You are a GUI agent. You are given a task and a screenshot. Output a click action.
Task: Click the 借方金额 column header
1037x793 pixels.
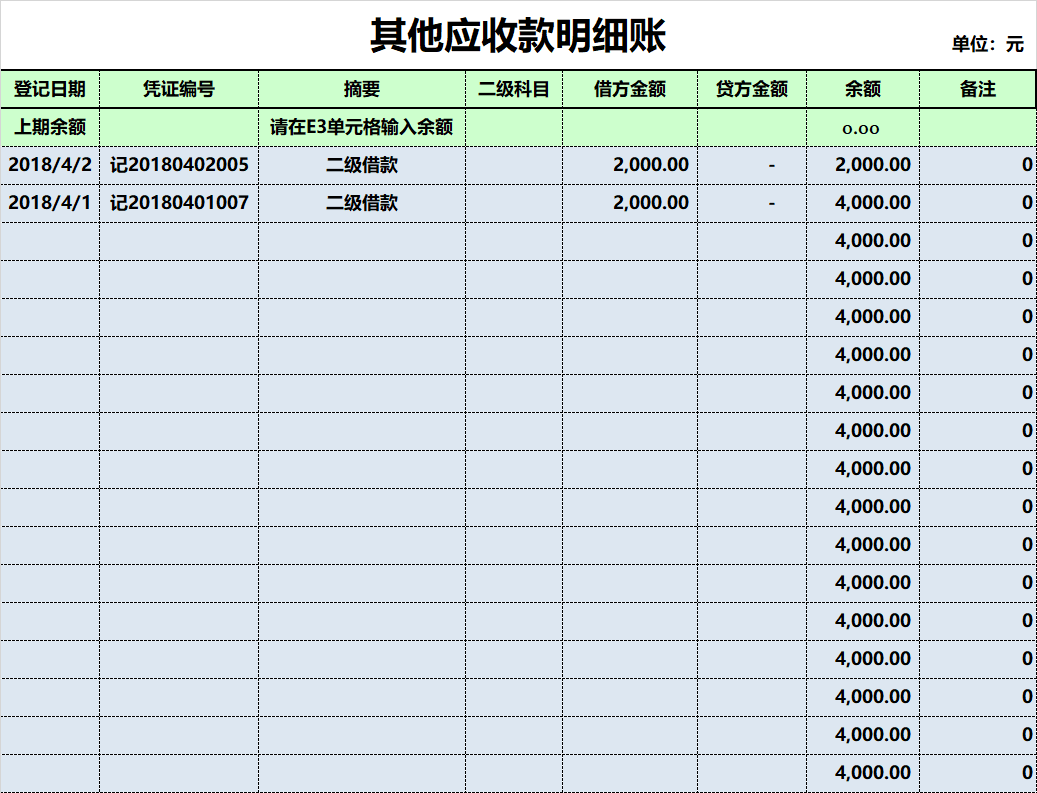[x=630, y=89]
